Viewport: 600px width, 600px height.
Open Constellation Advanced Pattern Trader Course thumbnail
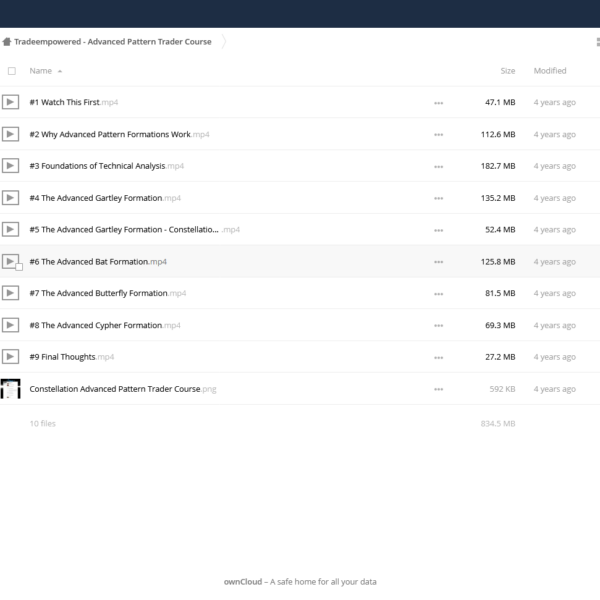pos(10,389)
